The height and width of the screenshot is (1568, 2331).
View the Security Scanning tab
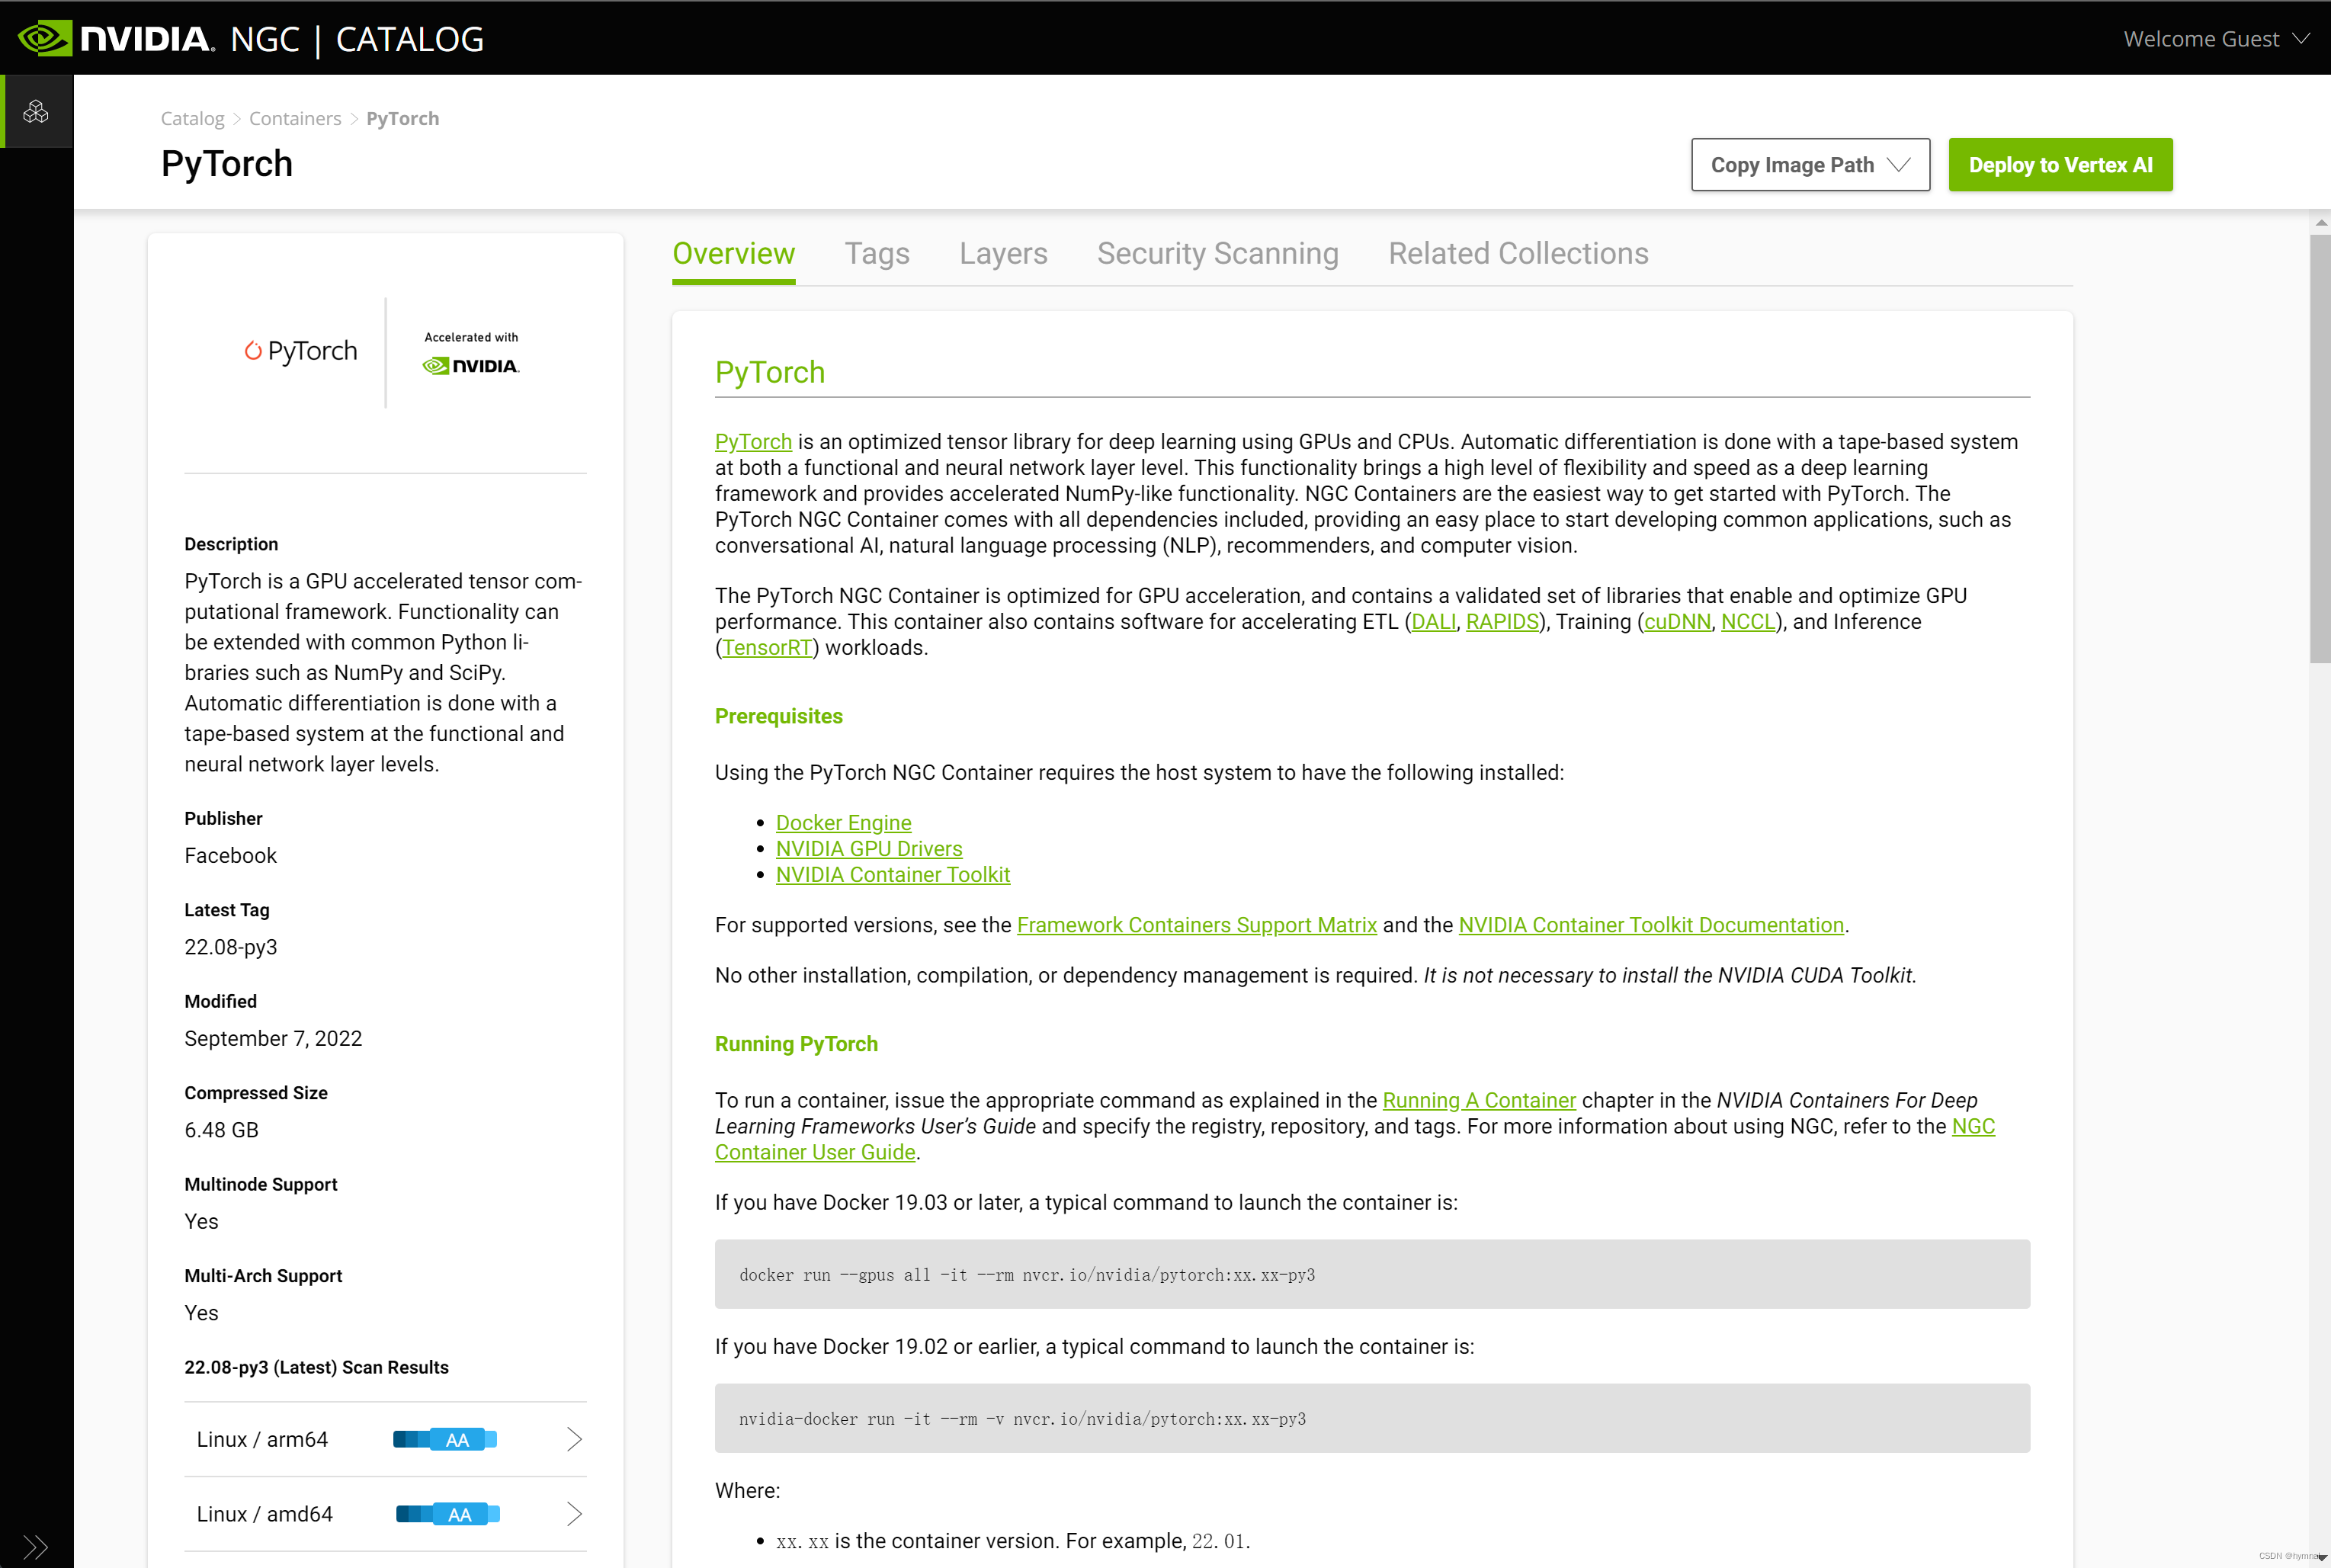[x=1218, y=254]
